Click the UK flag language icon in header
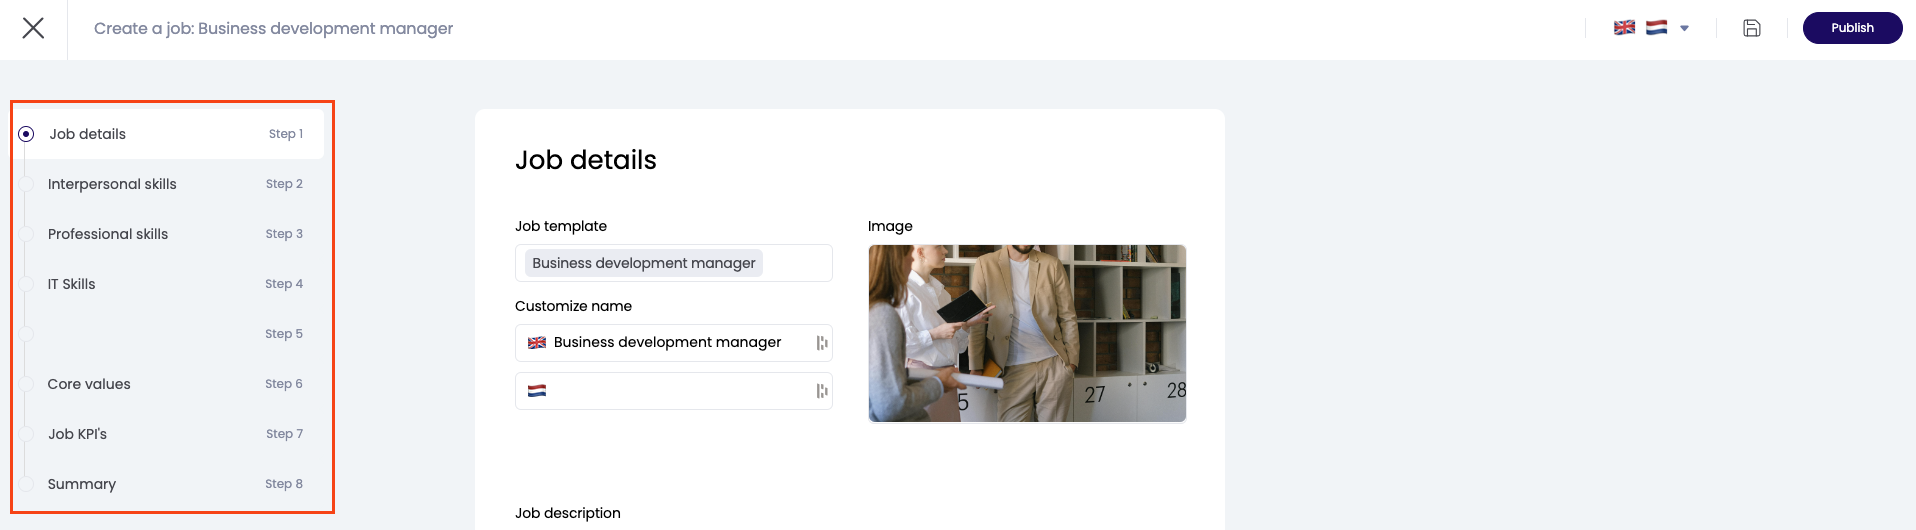This screenshot has width=1916, height=530. pyautogui.click(x=1624, y=28)
